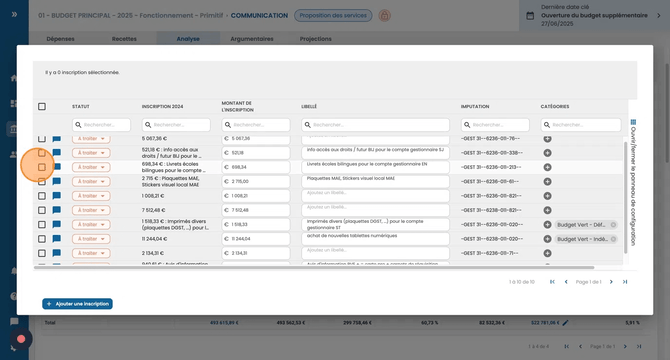Viewport: 670px width, 360px height.
Task: Add a category to the 2 715,00 row
Action: tap(547, 181)
